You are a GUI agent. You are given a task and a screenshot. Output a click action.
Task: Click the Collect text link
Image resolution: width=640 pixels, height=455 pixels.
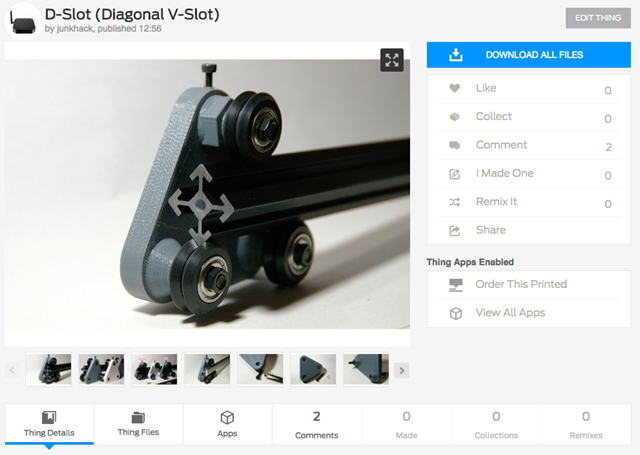click(493, 117)
